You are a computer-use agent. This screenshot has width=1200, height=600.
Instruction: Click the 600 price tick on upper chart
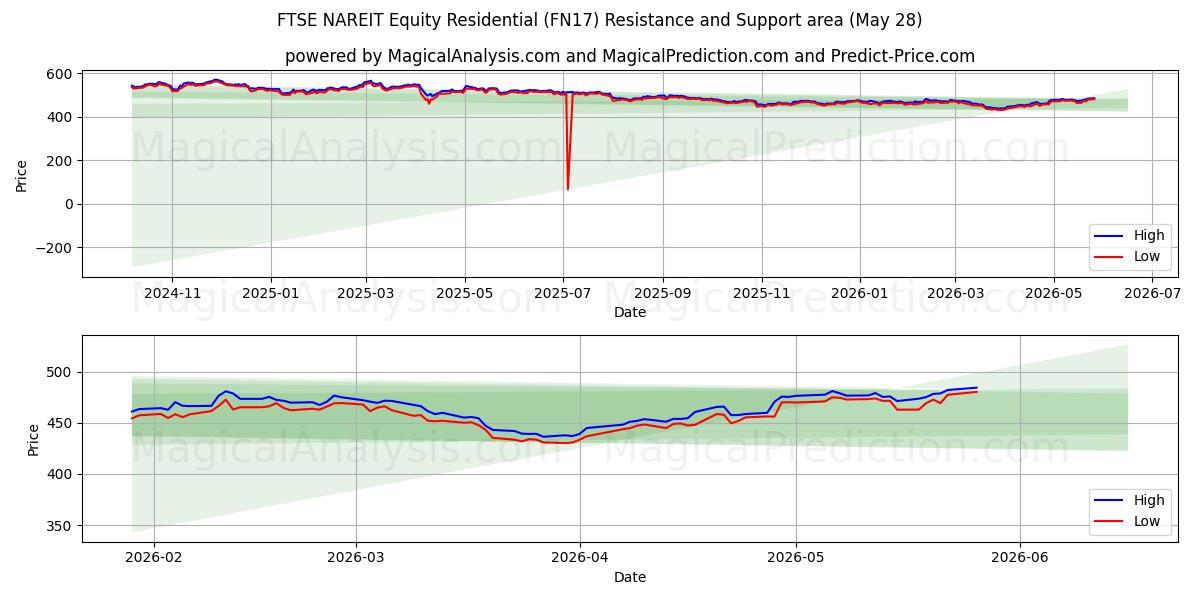[59, 74]
